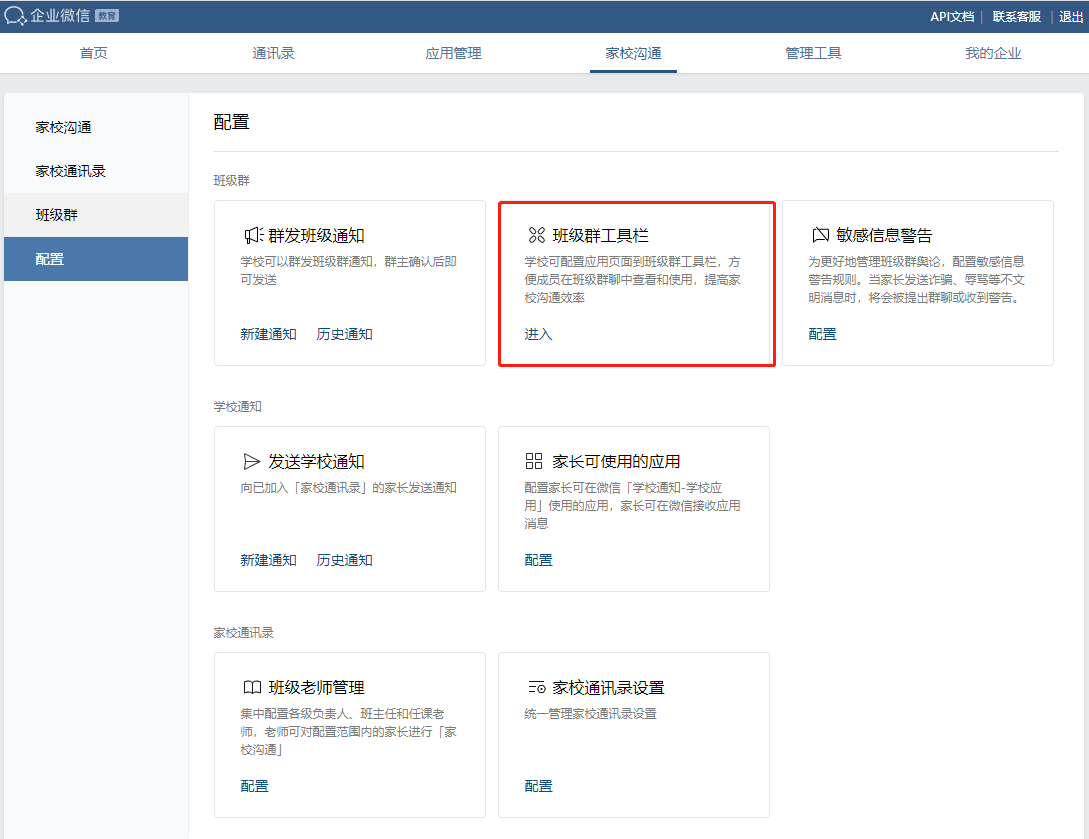Click the 统一管理家校通讯录设置 description text

(x=590, y=713)
